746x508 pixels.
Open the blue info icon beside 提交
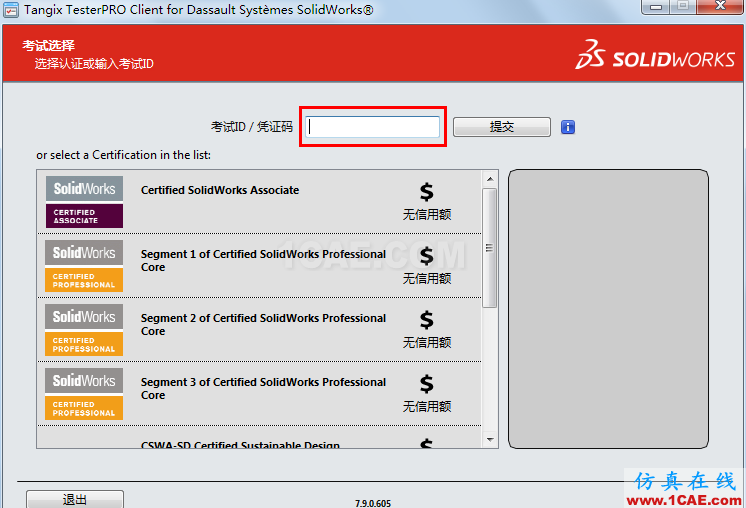coord(568,127)
